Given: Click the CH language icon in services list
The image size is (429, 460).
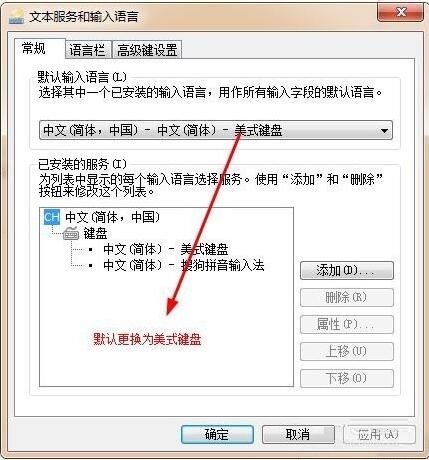Looking at the screenshot, I should coord(52,217).
